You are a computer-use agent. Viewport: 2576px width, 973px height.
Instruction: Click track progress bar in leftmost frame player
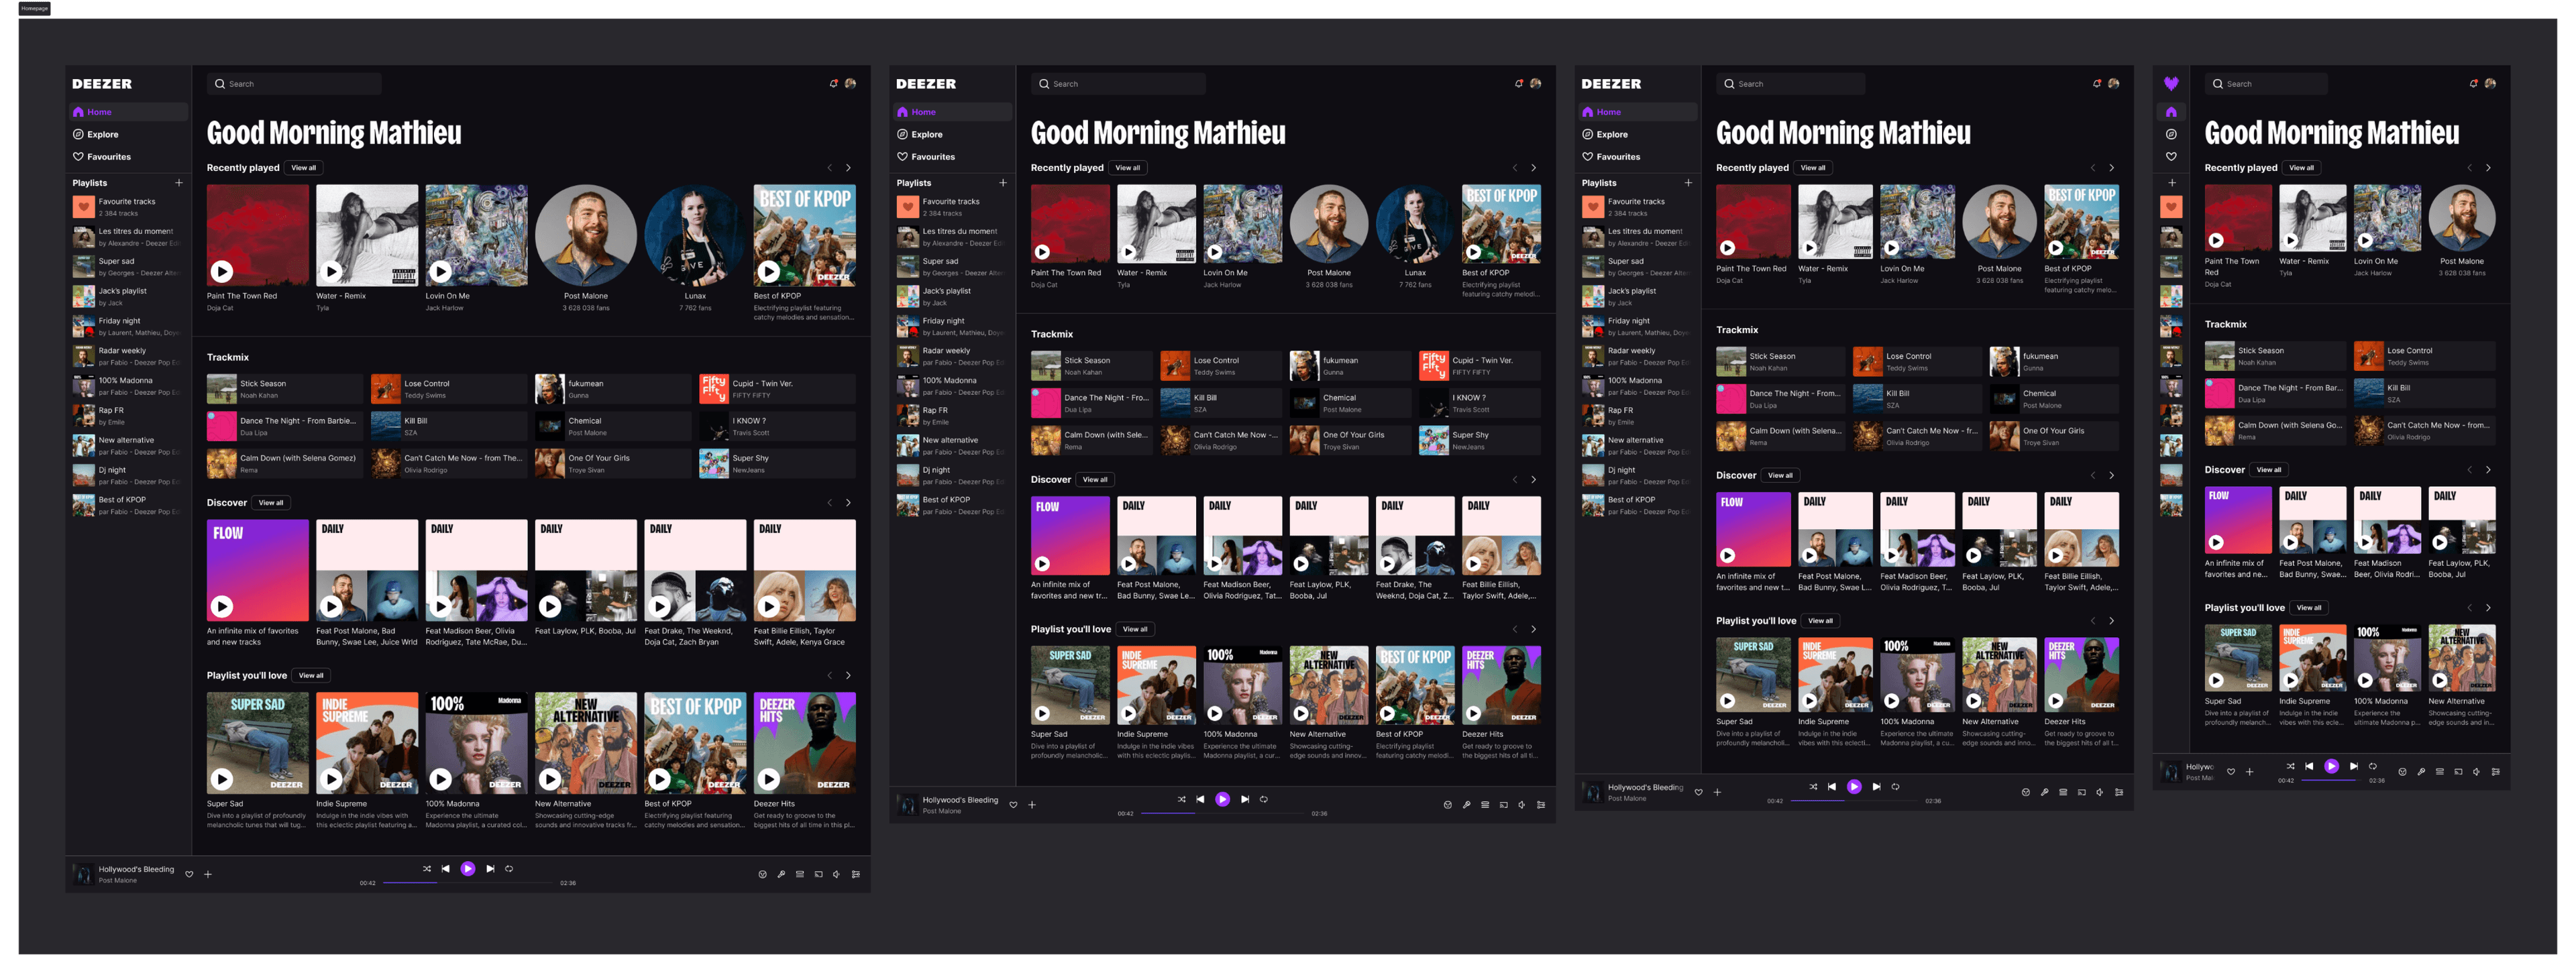coord(468,883)
